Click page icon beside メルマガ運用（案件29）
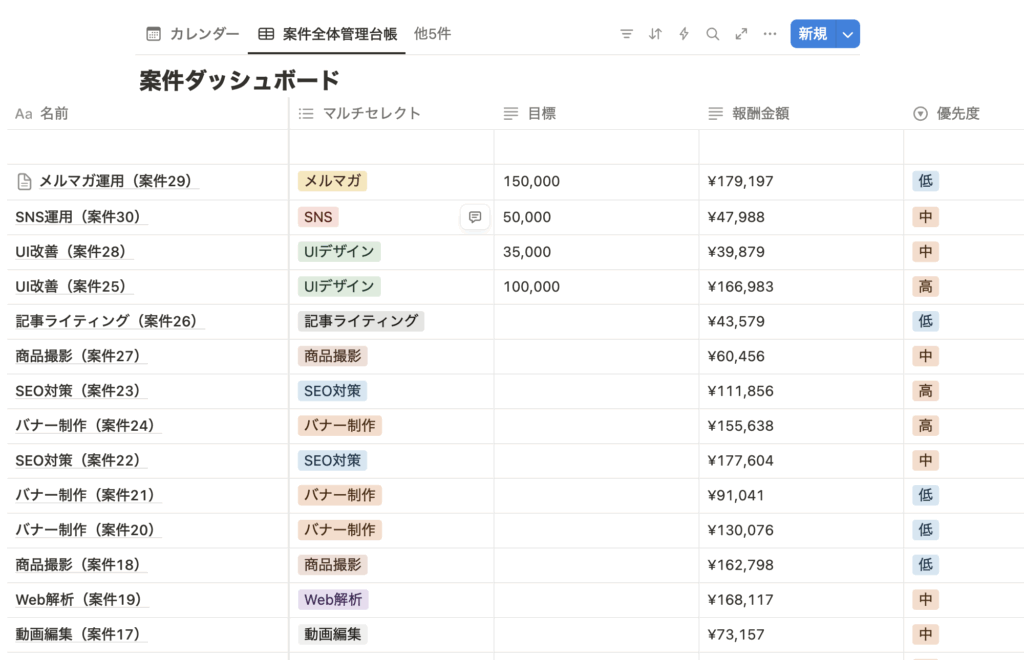1024x660 pixels. (x=24, y=182)
